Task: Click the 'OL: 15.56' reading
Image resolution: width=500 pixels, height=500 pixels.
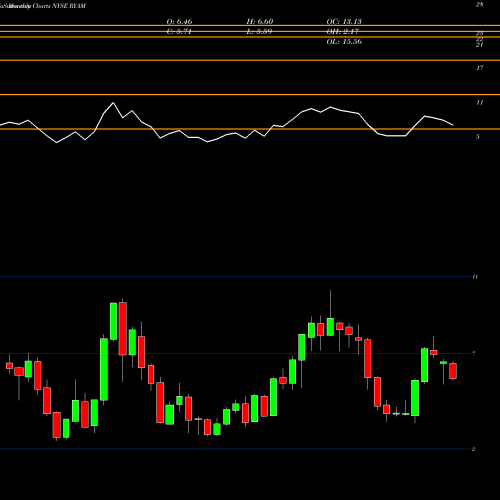Action: 344,42
